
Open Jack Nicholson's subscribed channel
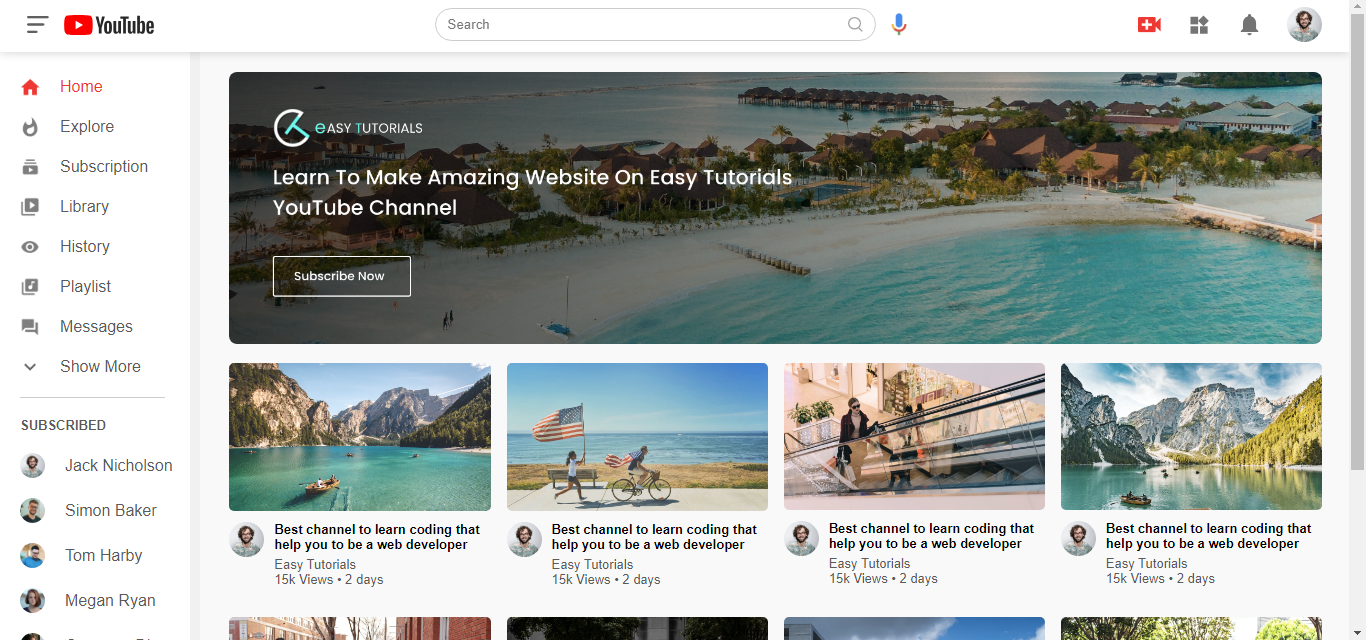tap(117, 465)
